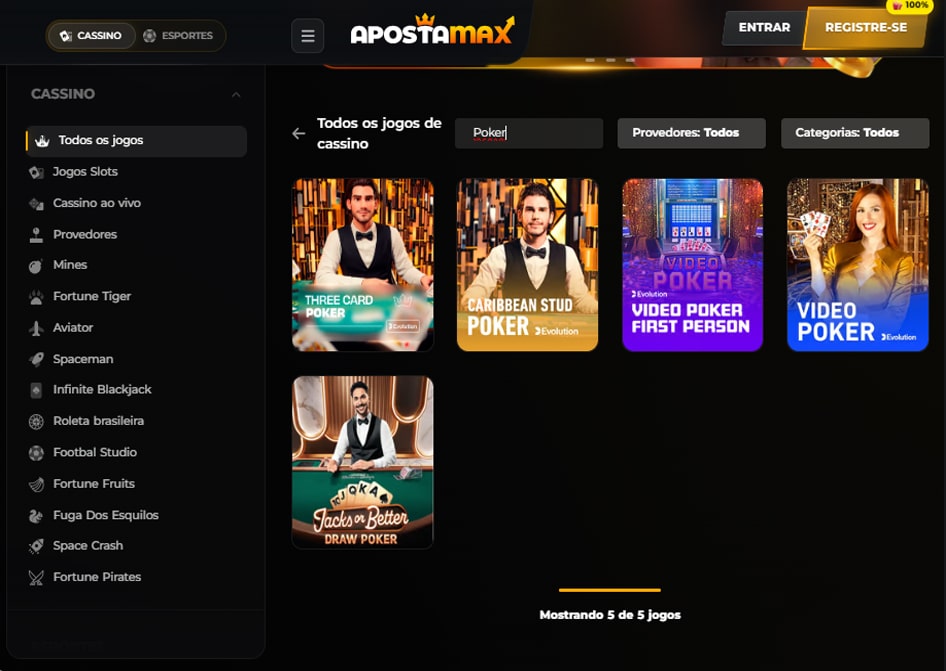This screenshot has width=946, height=671.
Task: Click the REGISTRE-SE button
Action: (x=866, y=28)
